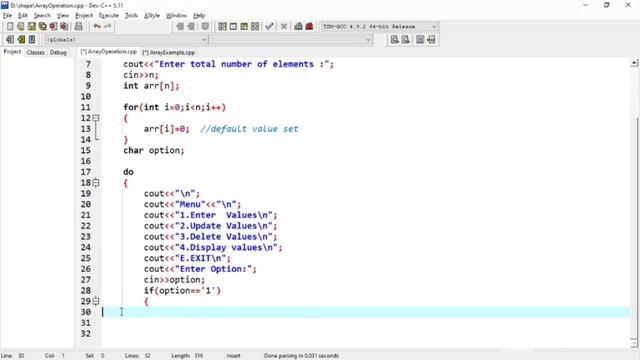
Task: Click the Find icon near the class combos
Action: [x=394, y=40]
